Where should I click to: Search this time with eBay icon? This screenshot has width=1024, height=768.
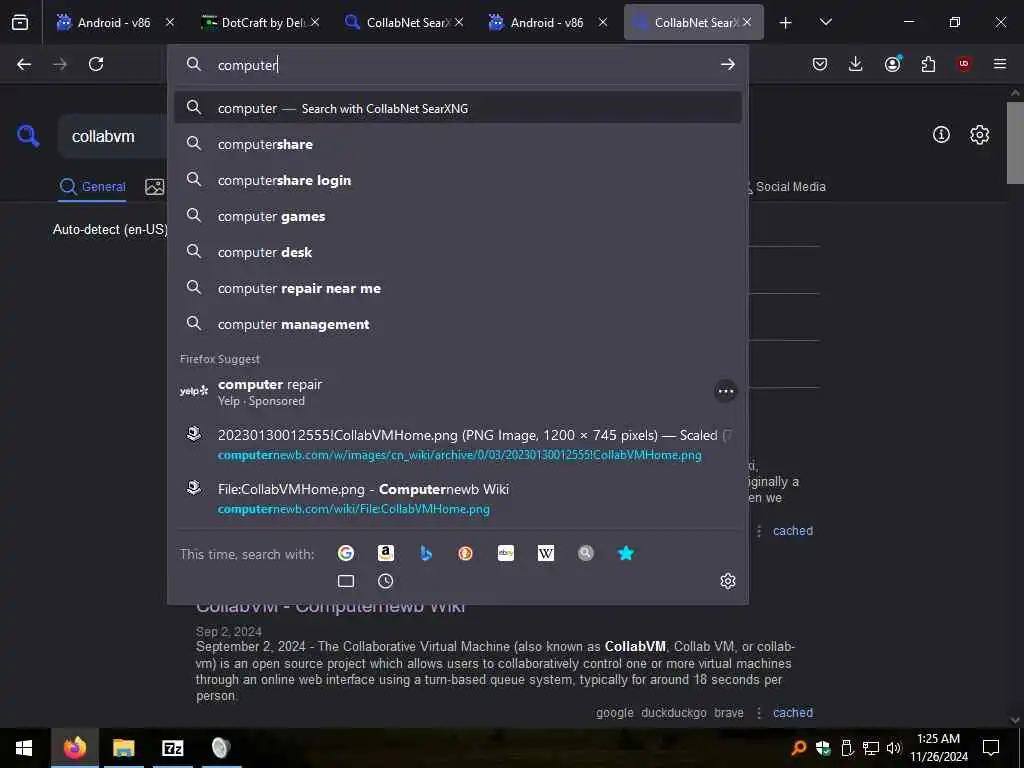[505, 553]
